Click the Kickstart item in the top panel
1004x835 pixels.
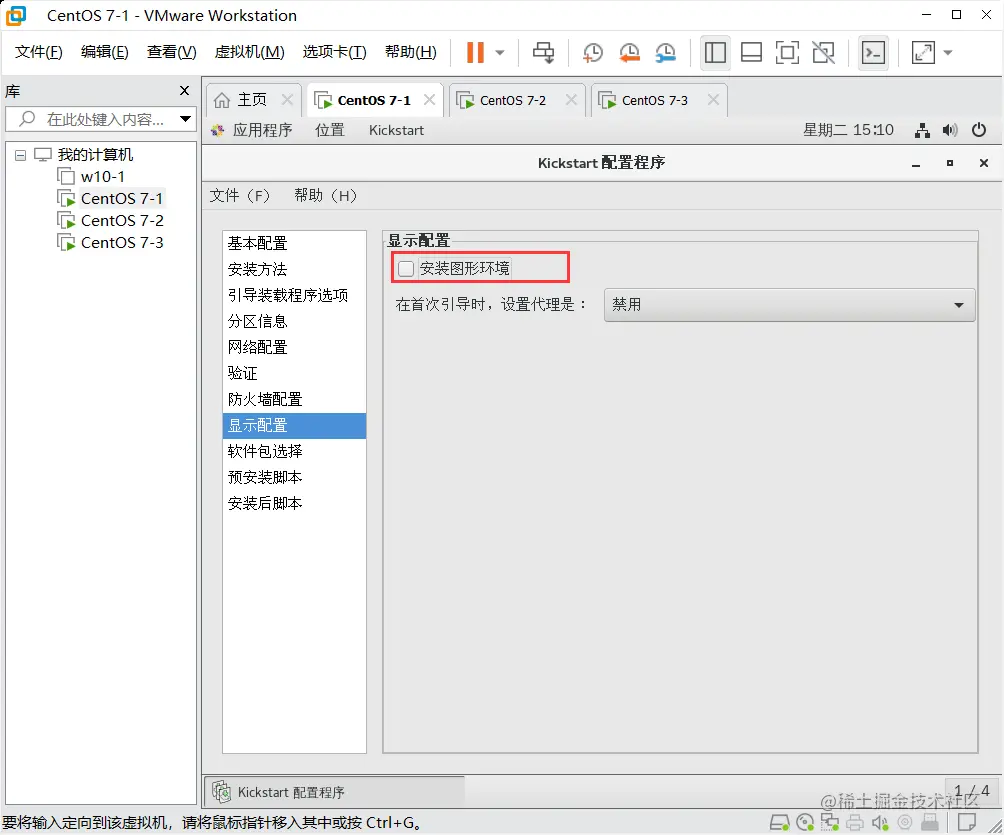(x=396, y=131)
